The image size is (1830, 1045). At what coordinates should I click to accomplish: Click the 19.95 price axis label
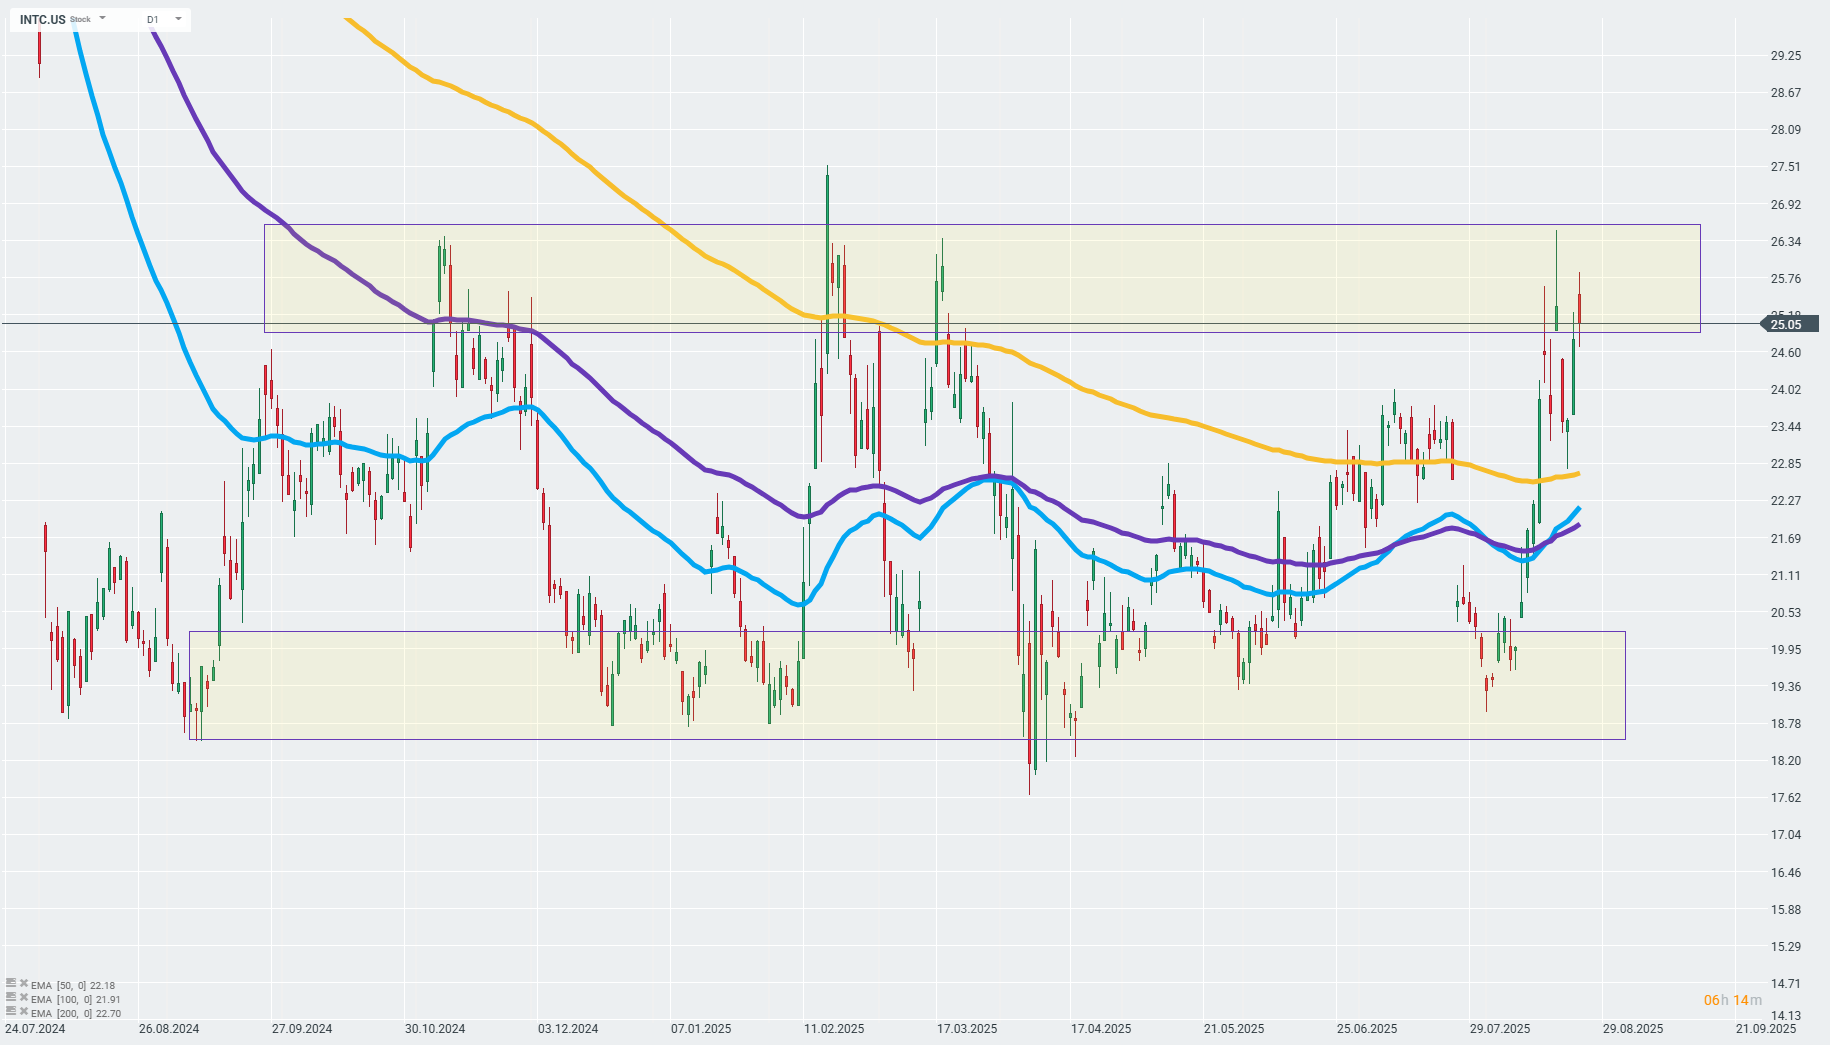1786,650
